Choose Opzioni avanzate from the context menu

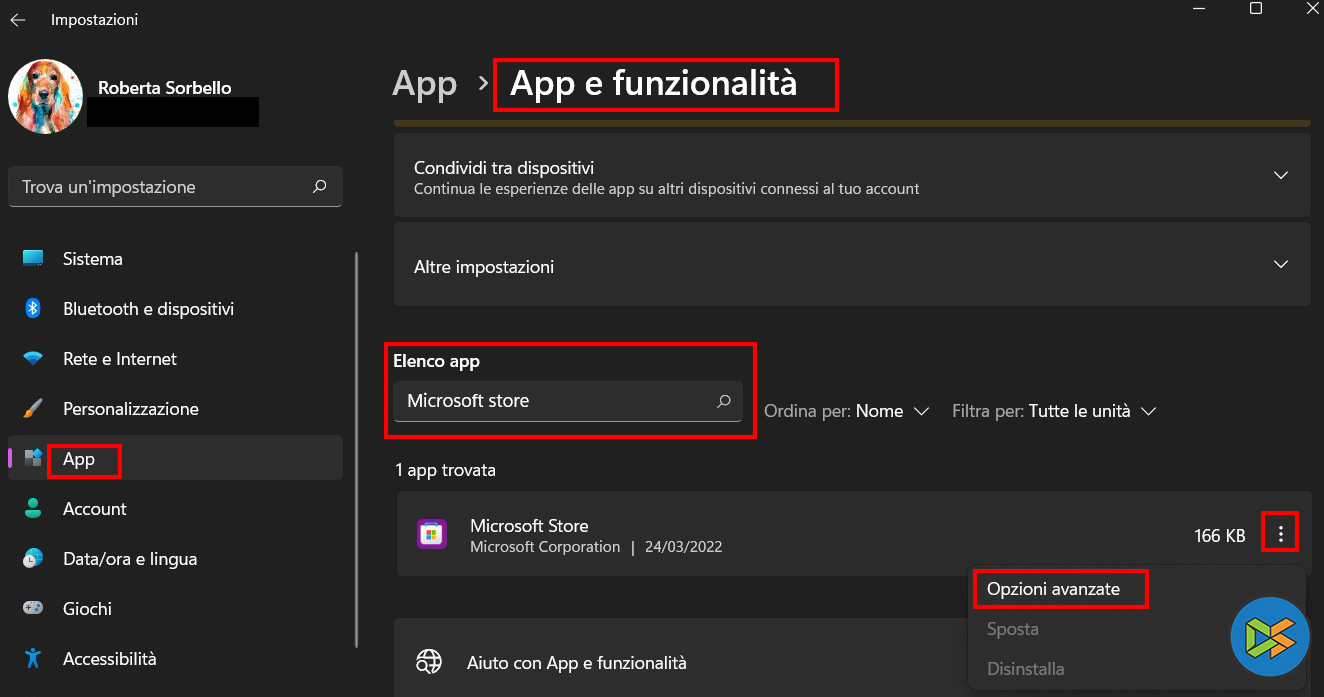coord(1053,589)
